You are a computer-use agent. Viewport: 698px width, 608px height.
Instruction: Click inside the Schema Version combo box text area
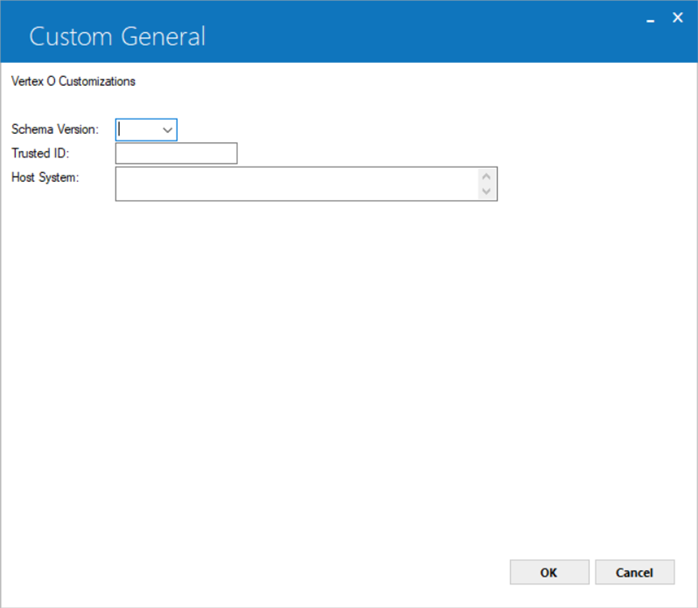138,130
